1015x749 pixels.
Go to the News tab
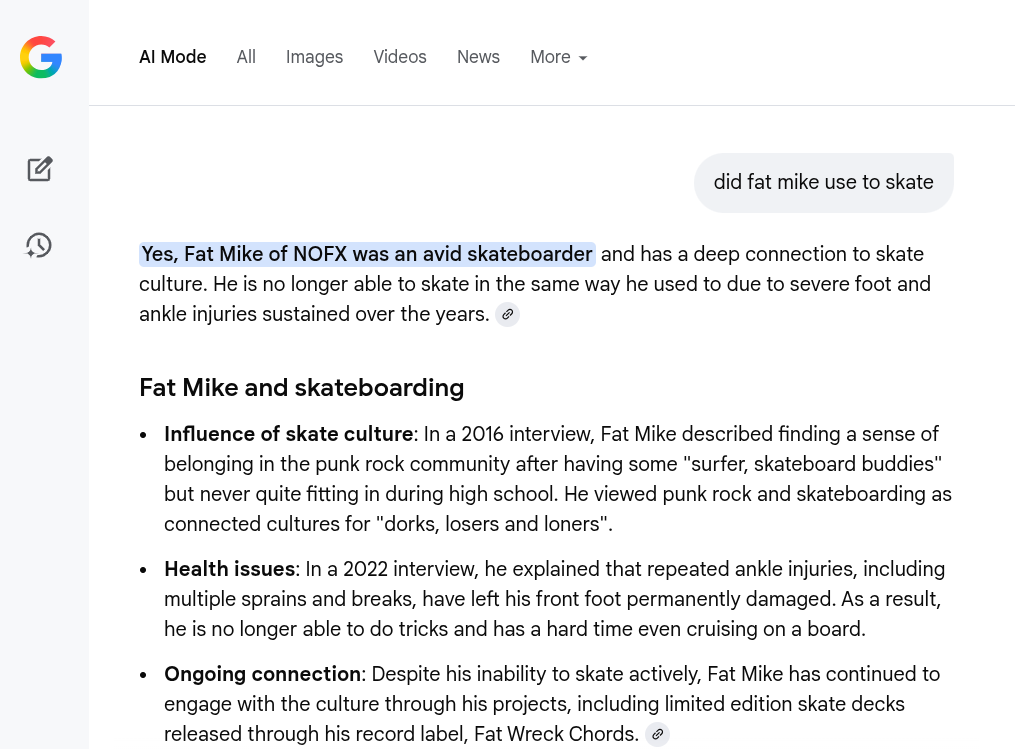coord(478,57)
